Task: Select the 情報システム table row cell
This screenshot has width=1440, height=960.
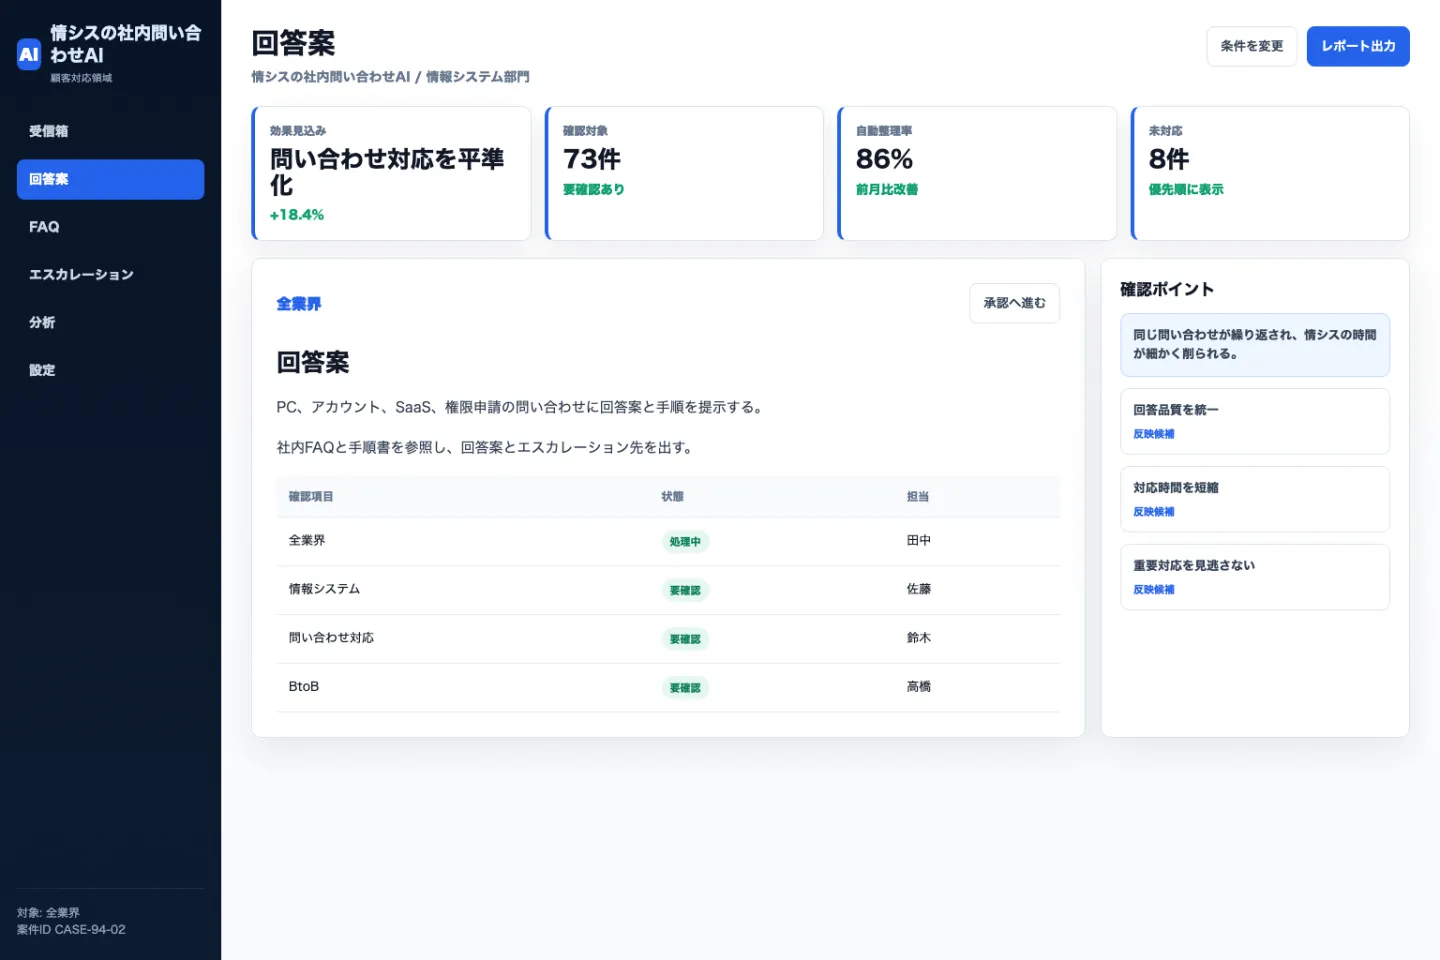Action: click(324, 589)
